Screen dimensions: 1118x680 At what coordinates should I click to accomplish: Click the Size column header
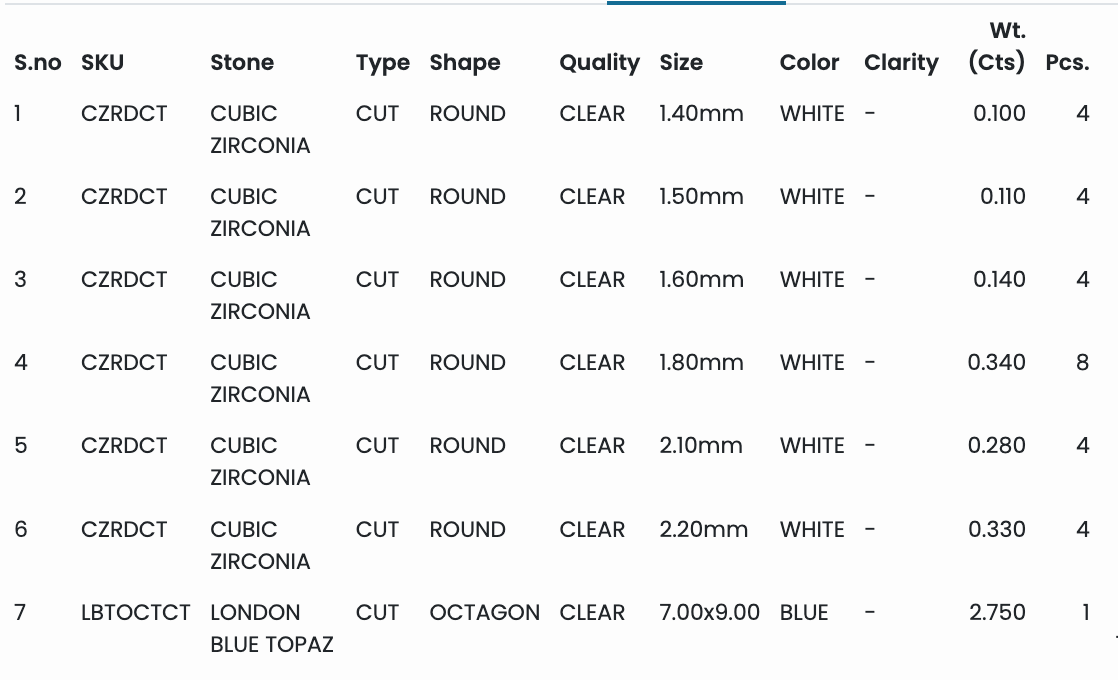[x=681, y=63]
